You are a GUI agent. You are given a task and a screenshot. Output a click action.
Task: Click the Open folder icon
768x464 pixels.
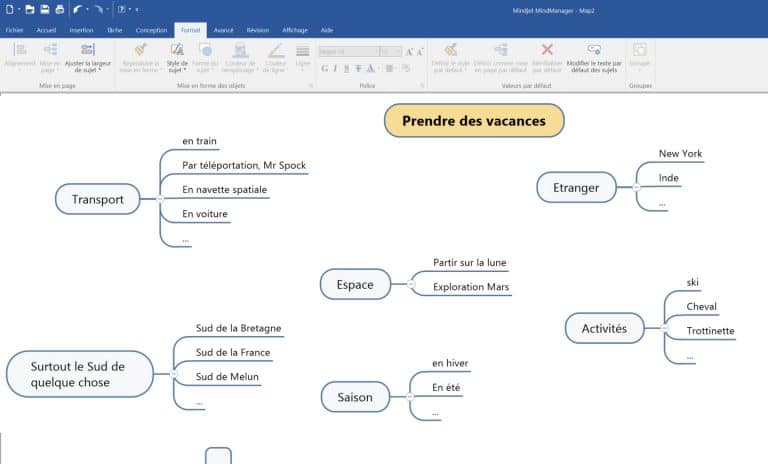click(30, 9)
